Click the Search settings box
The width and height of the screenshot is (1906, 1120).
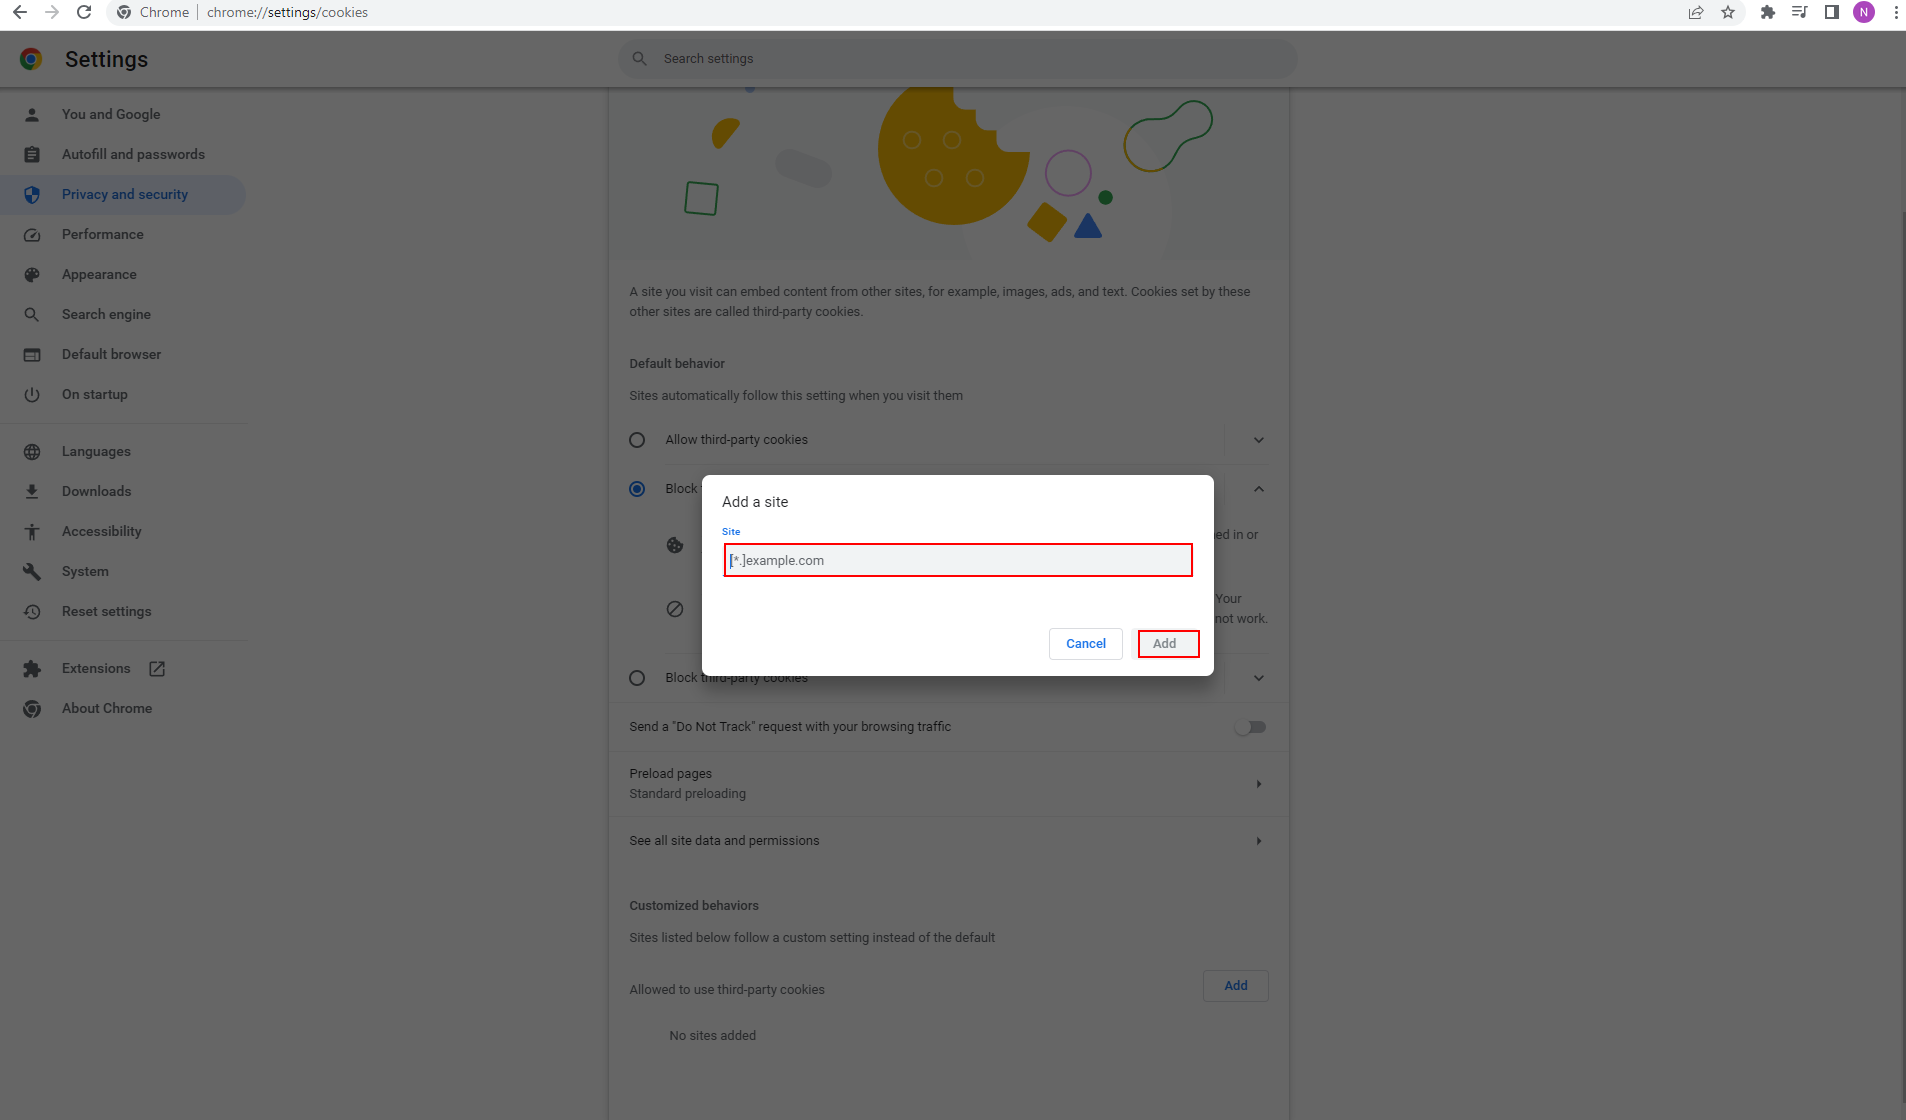tap(957, 59)
